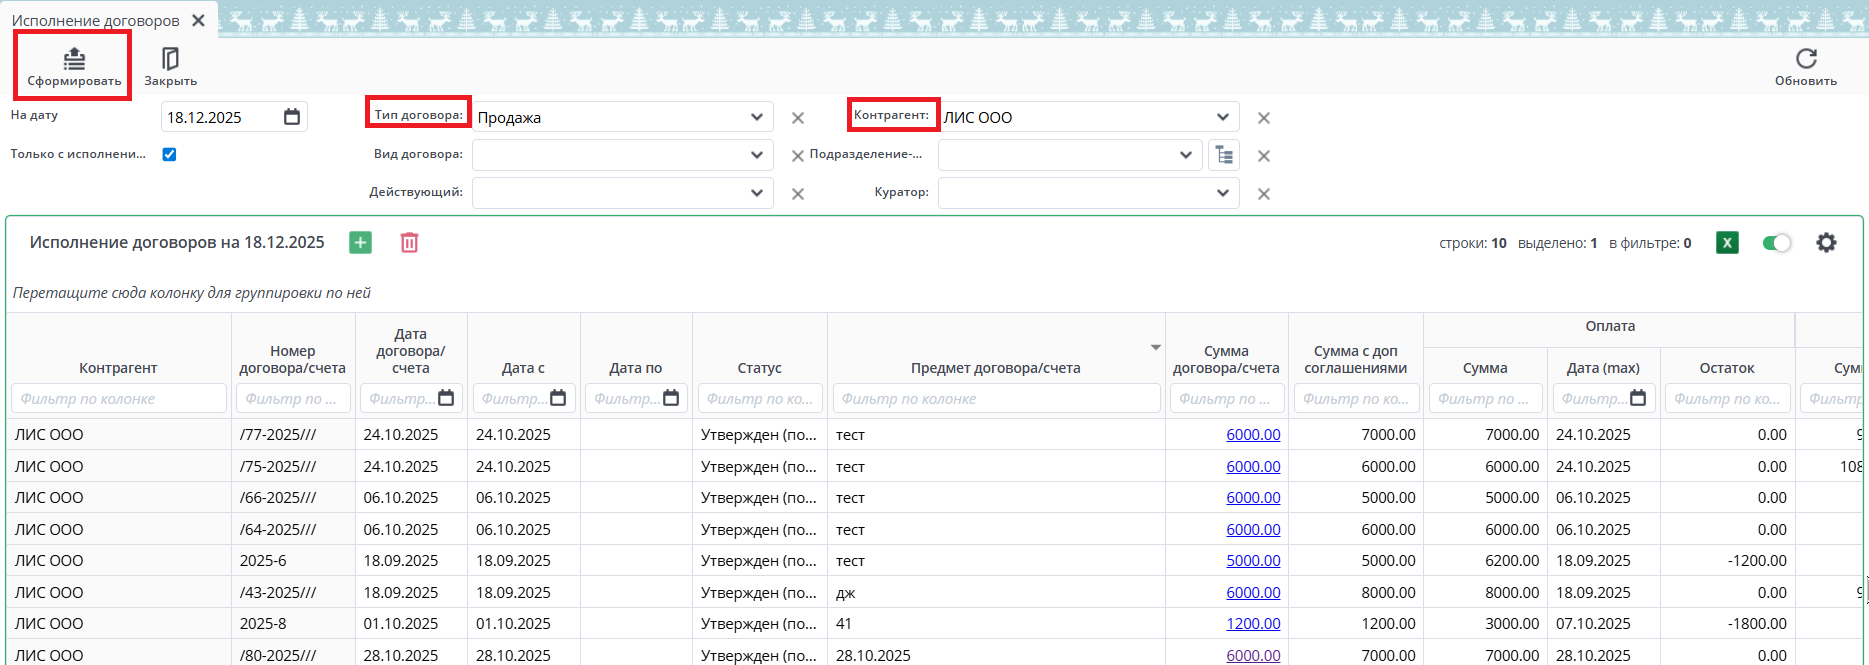Open the Подразделение tree selector icon
Viewport: 1869px width, 665px height.
pos(1224,155)
